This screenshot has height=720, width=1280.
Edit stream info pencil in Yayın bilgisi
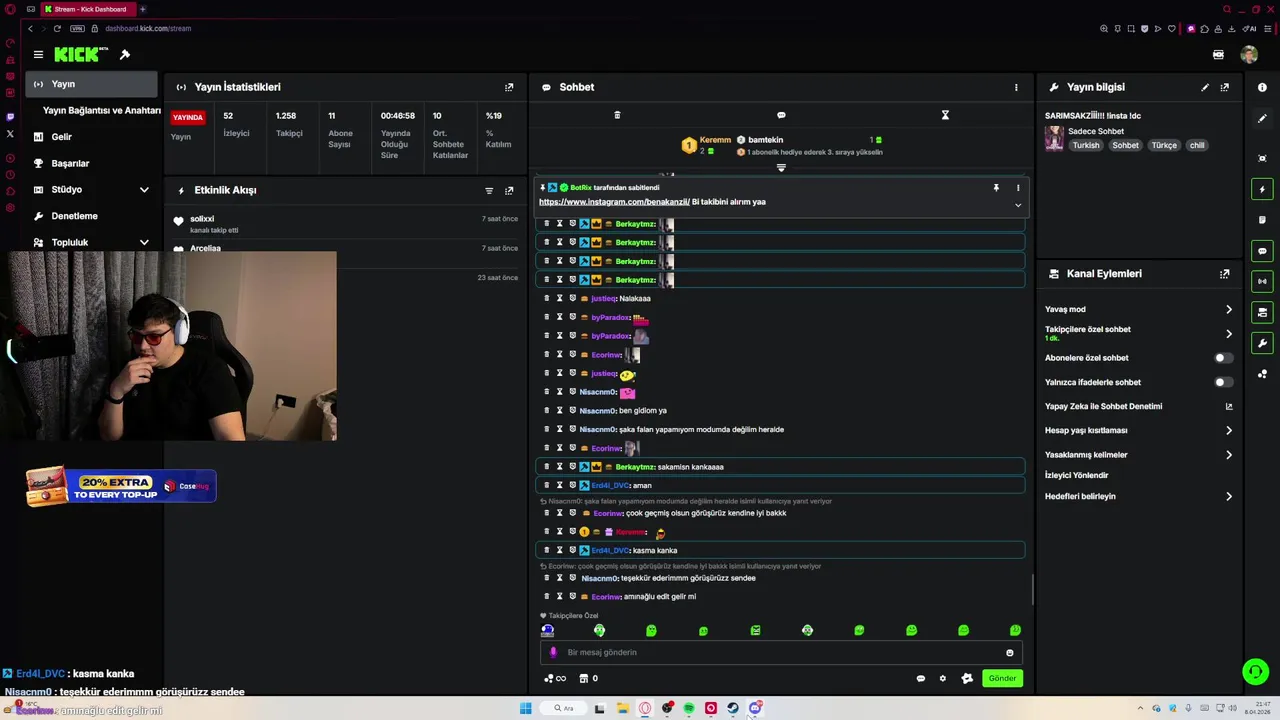(1205, 87)
